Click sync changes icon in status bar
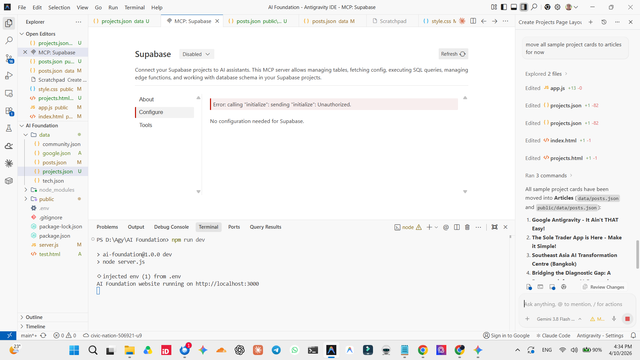The image size is (640, 360). [43, 336]
